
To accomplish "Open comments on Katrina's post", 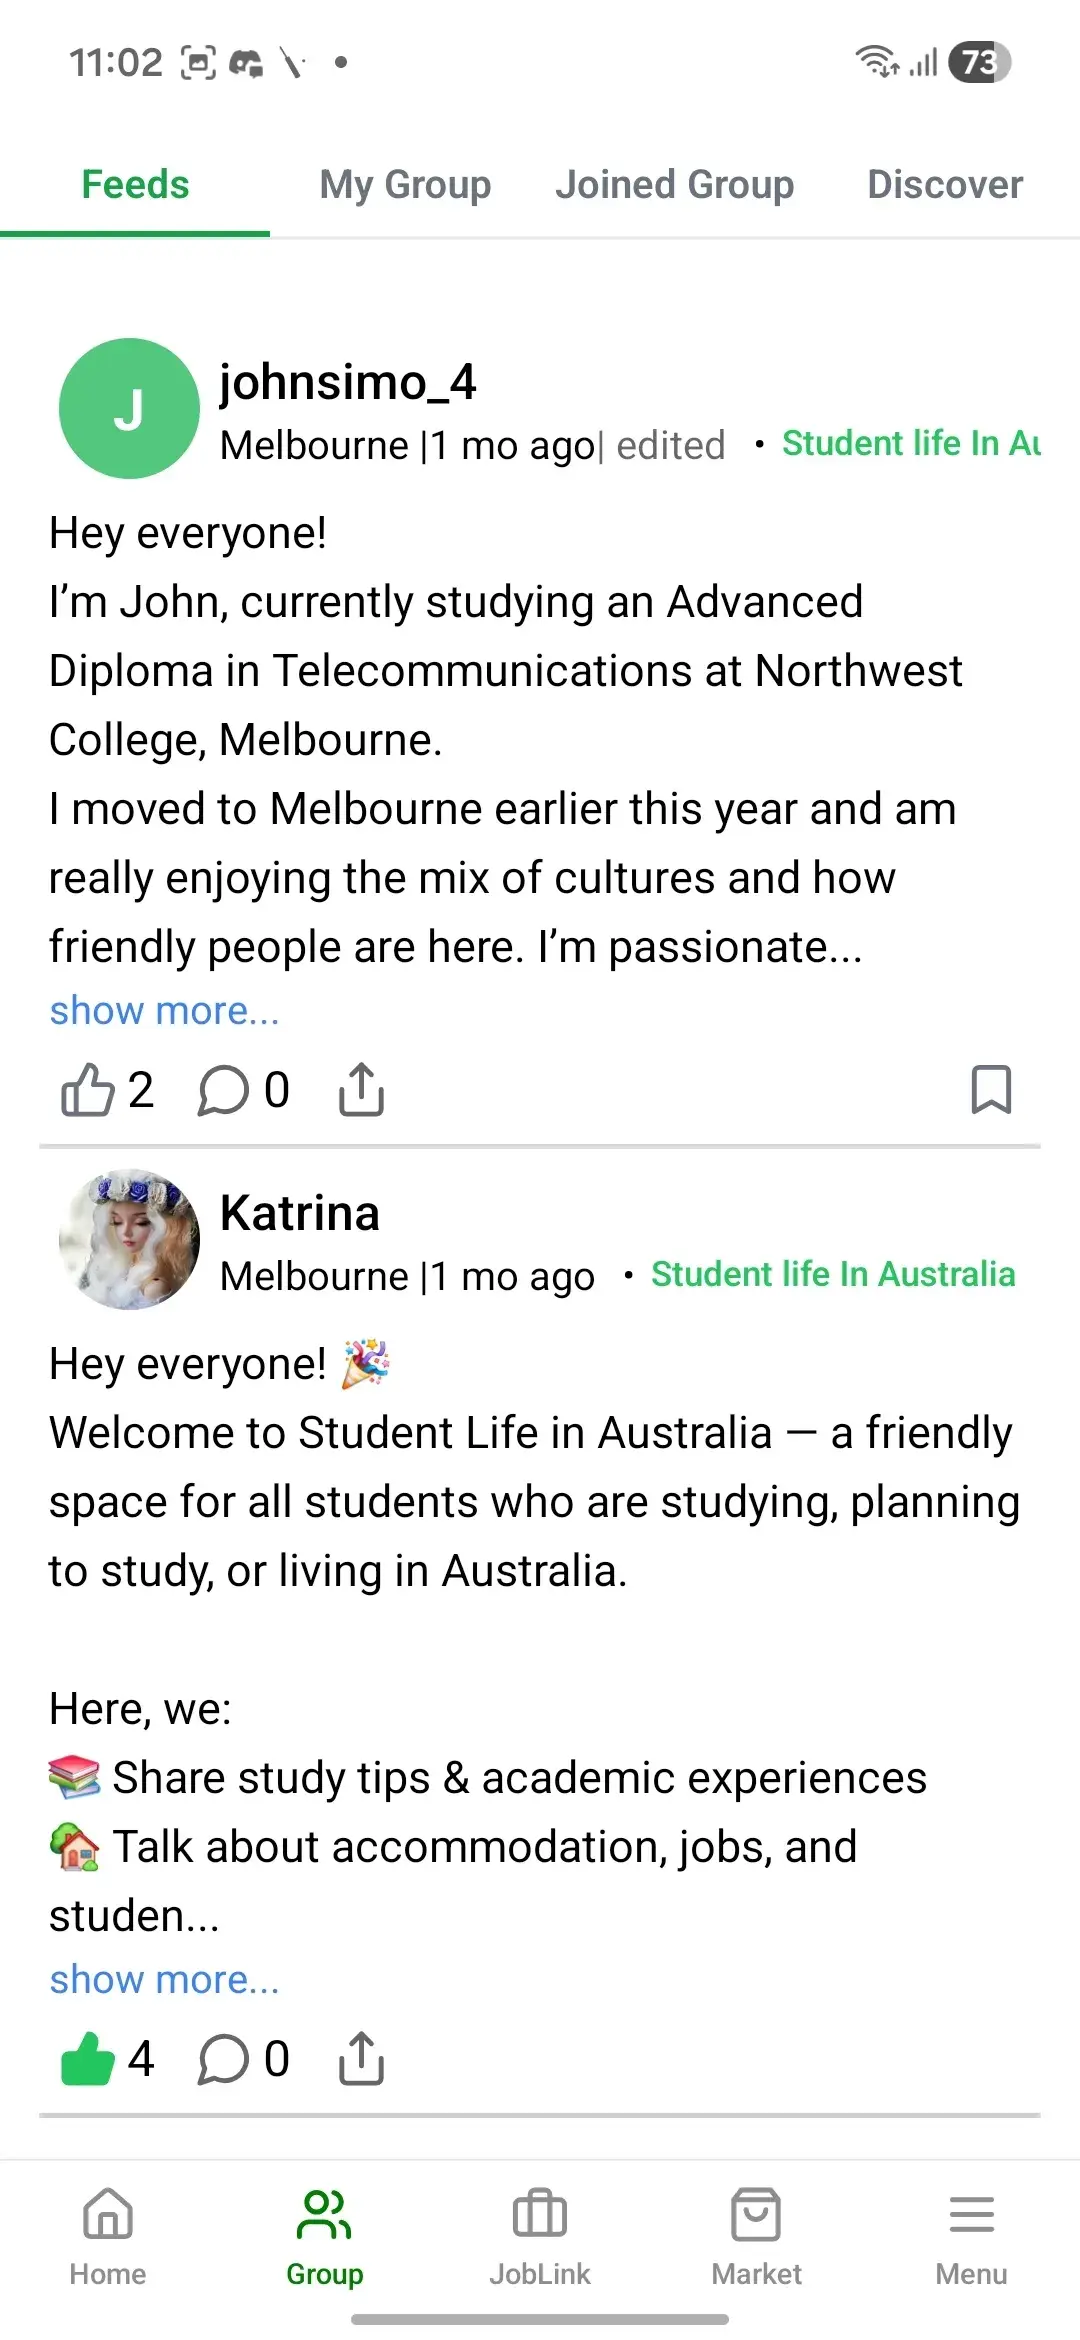I will click(x=224, y=2059).
